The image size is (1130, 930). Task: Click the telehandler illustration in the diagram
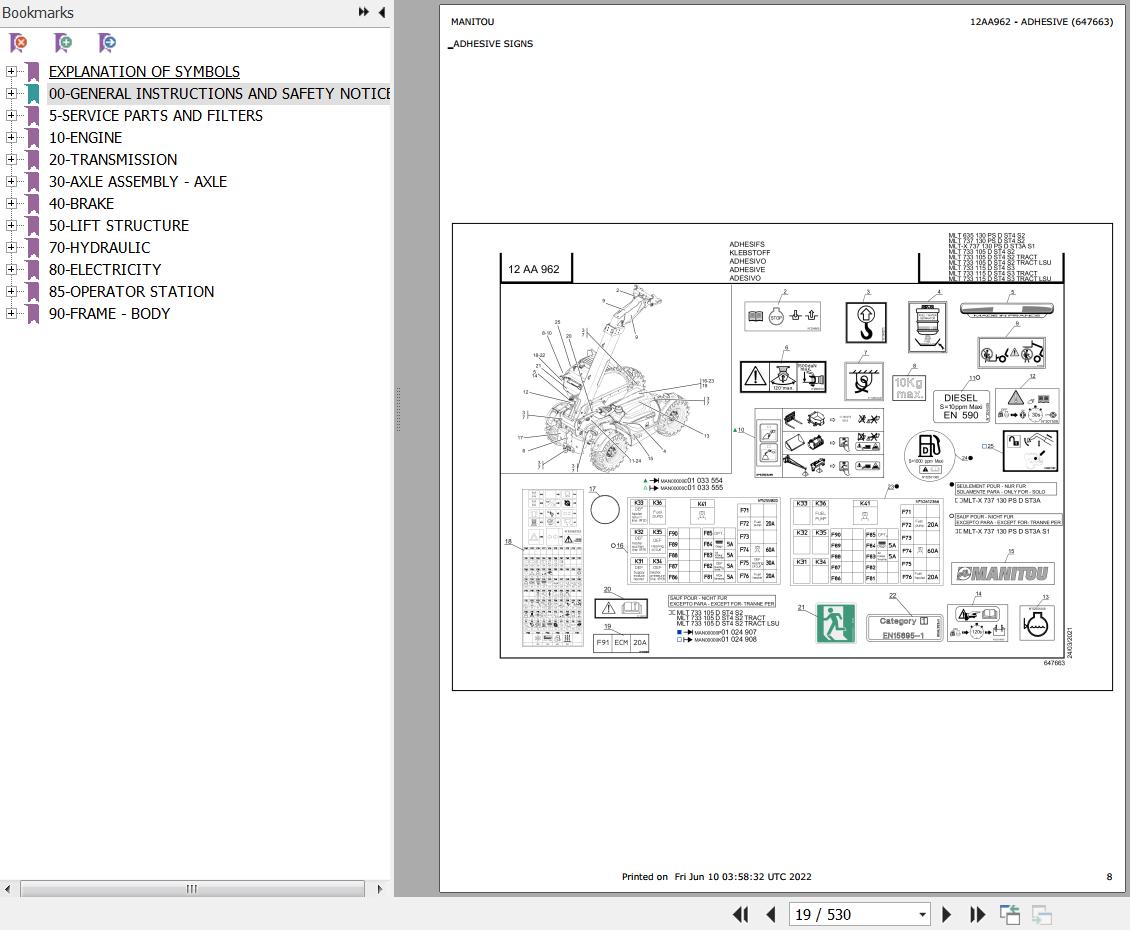[616, 378]
